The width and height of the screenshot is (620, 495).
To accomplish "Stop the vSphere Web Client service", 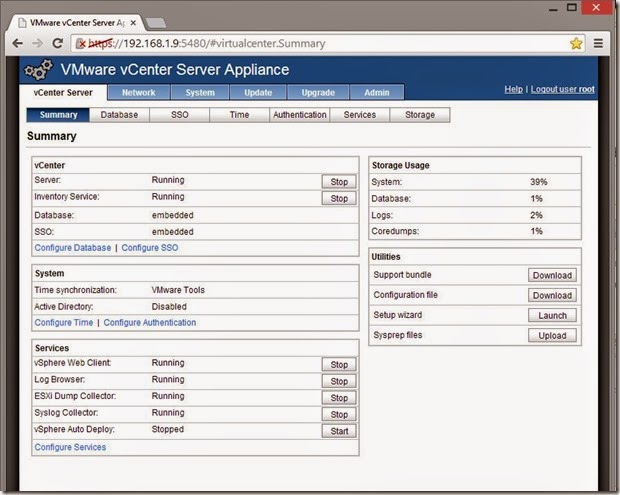I will 339,365.
